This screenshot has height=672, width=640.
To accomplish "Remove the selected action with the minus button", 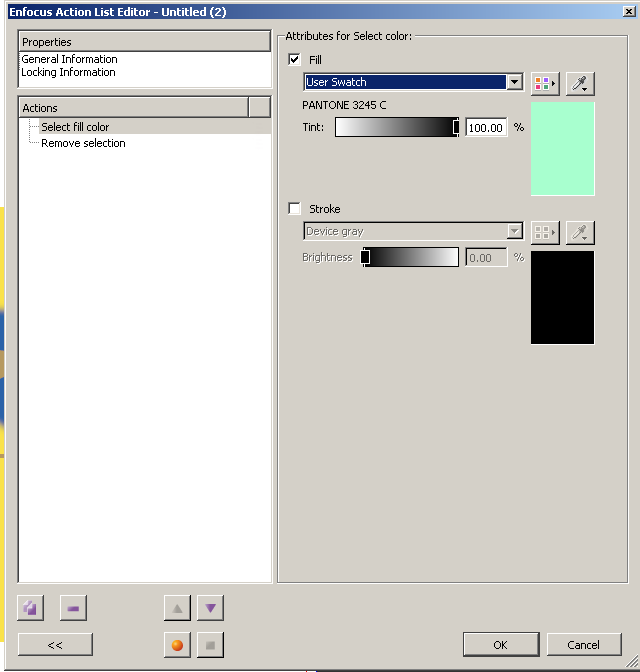I will [73, 608].
